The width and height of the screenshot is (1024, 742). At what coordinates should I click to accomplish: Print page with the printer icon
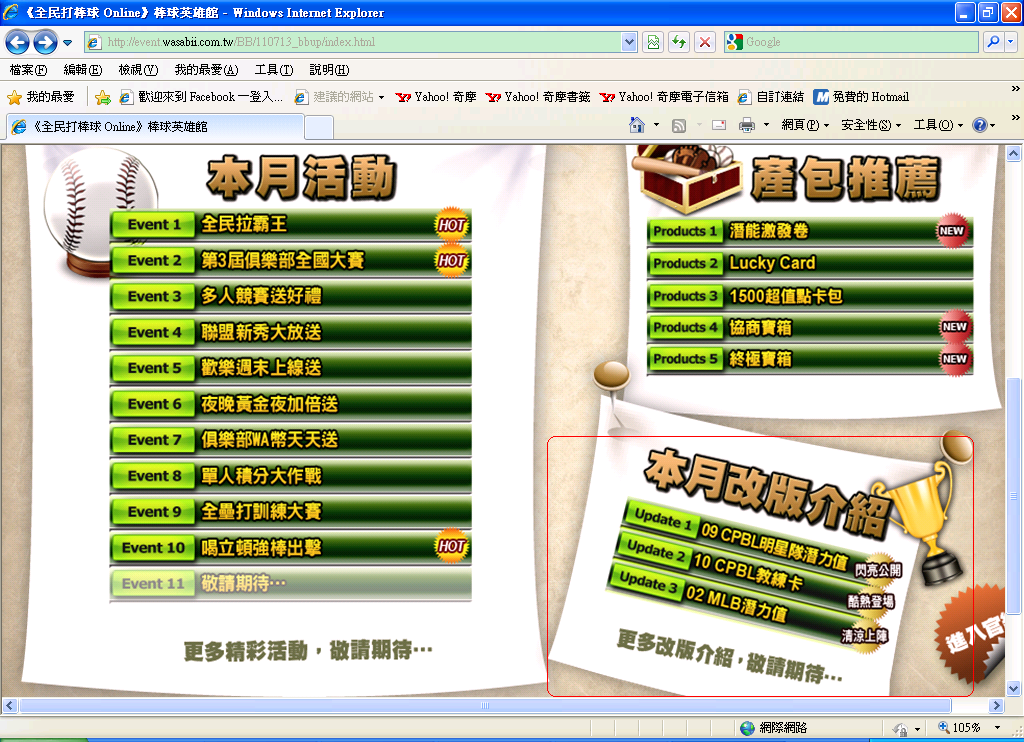pyautogui.click(x=747, y=125)
